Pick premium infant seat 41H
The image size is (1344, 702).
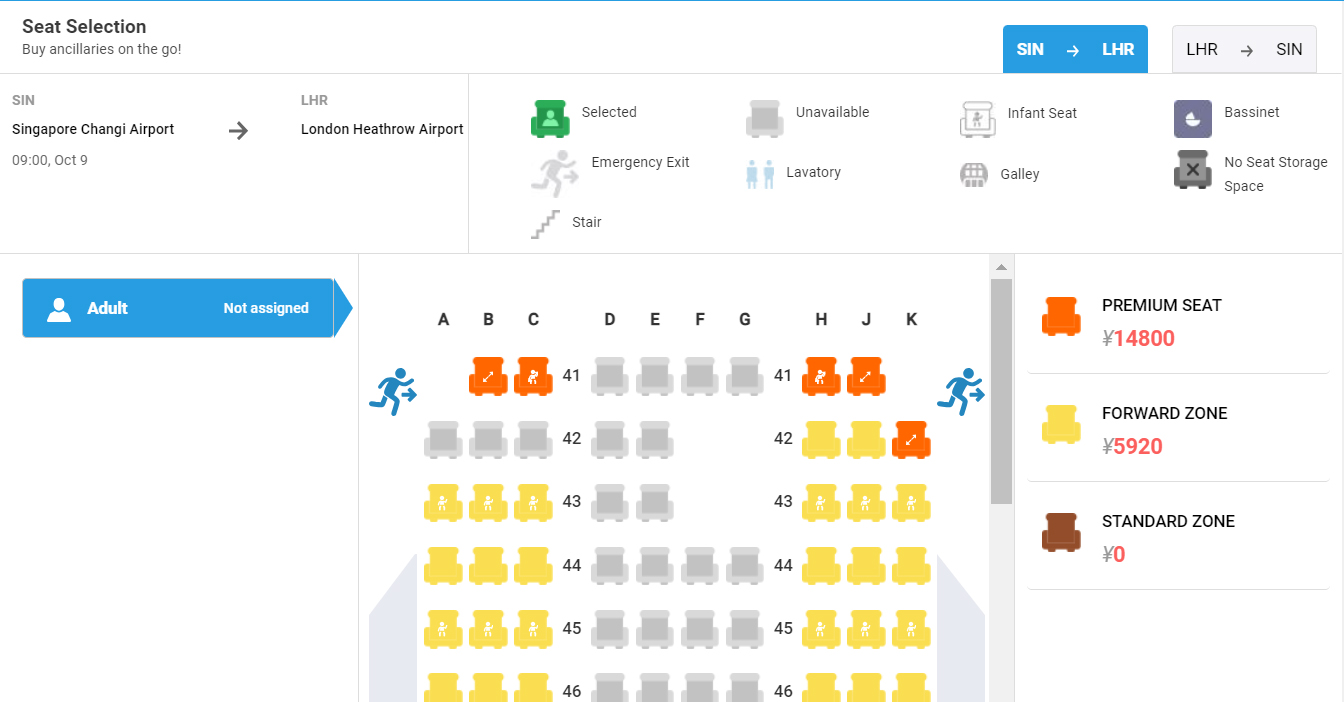click(x=821, y=377)
